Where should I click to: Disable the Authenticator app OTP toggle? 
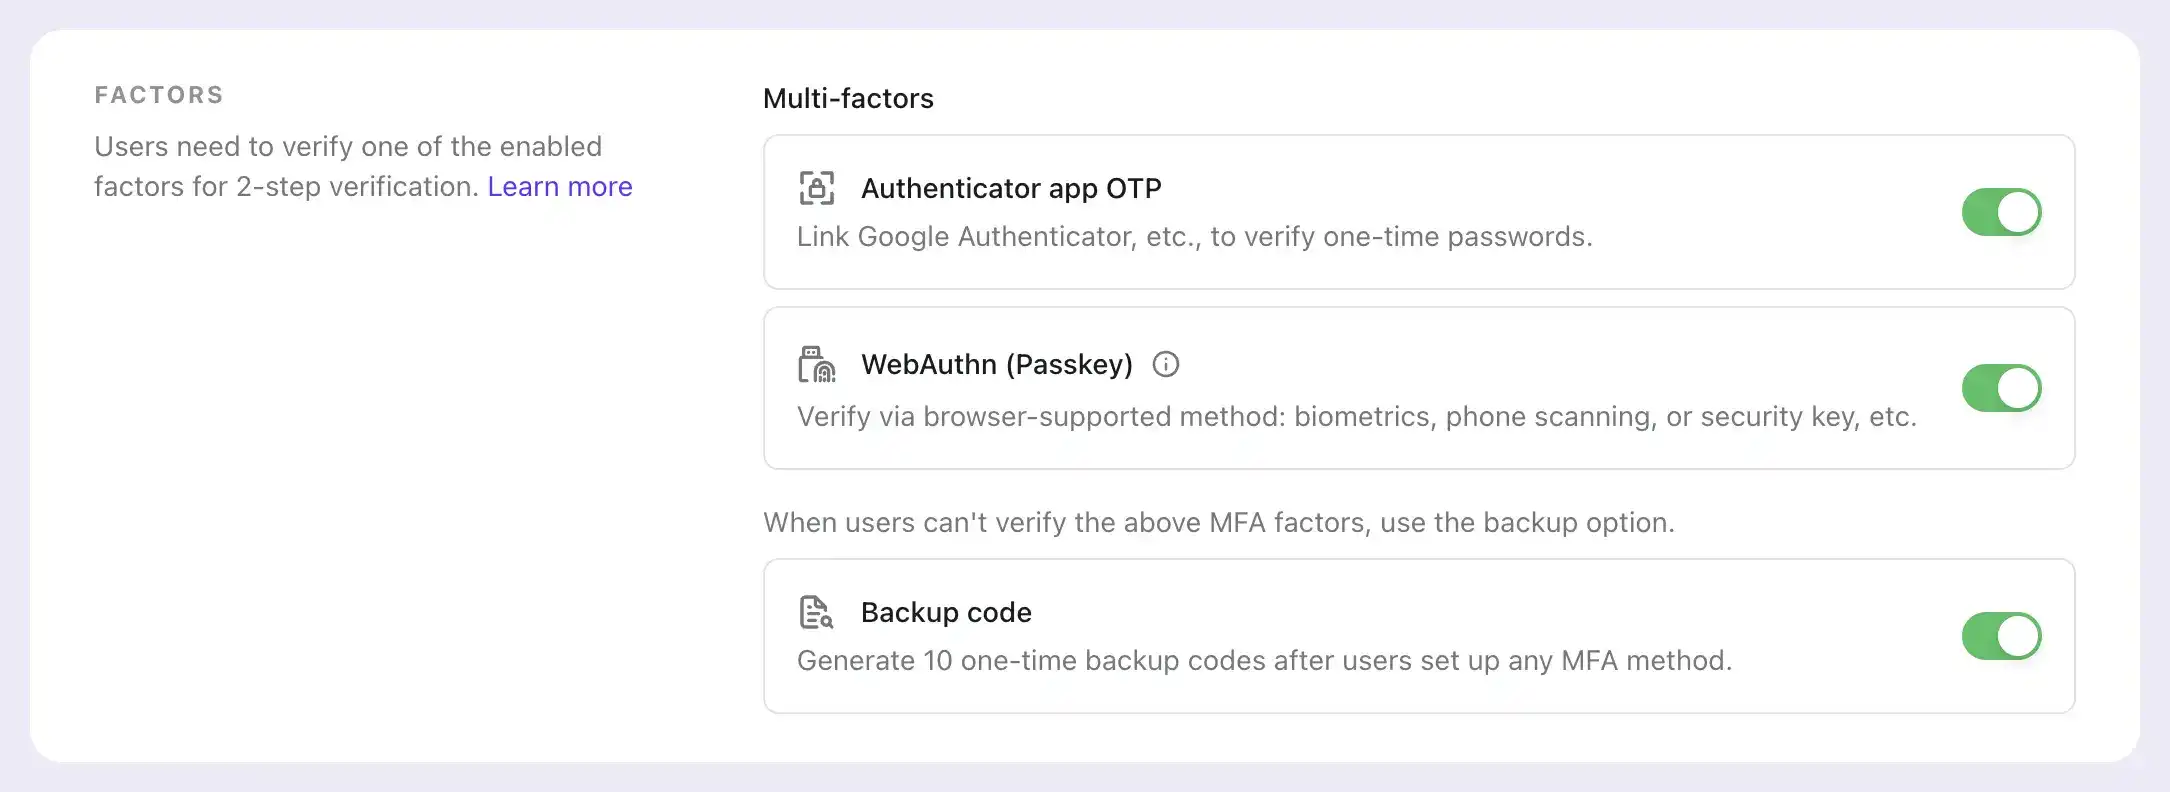click(2001, 212)
